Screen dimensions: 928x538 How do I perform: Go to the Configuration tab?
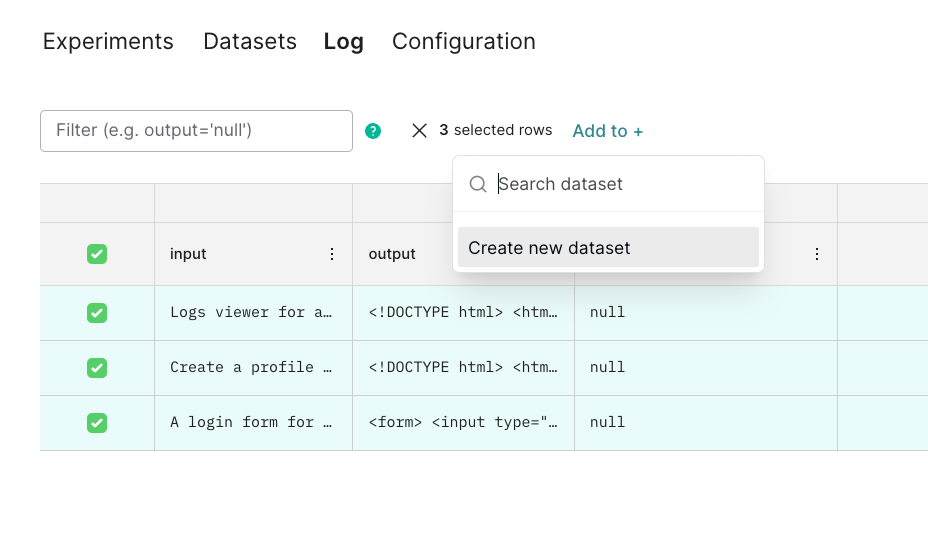pos(463,42)
